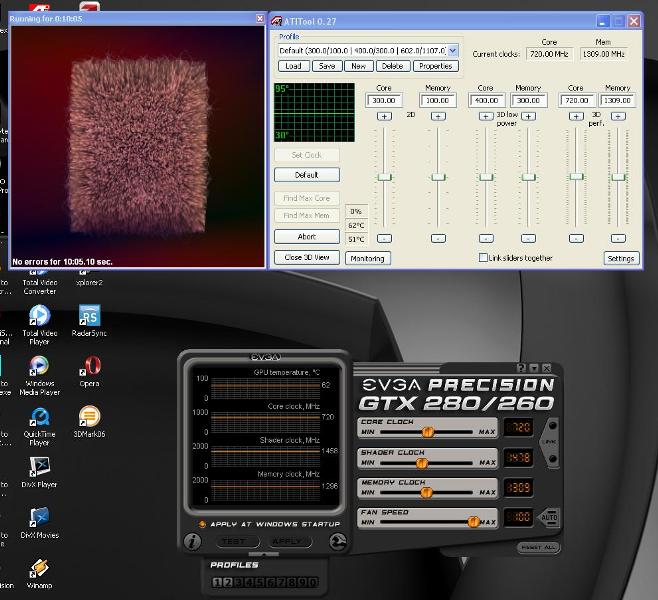Image resolution: width=658 pixels, height=600 pixels.
Task: Click the 3D perf. Core slider thumb
Action: tap(576, 177)
